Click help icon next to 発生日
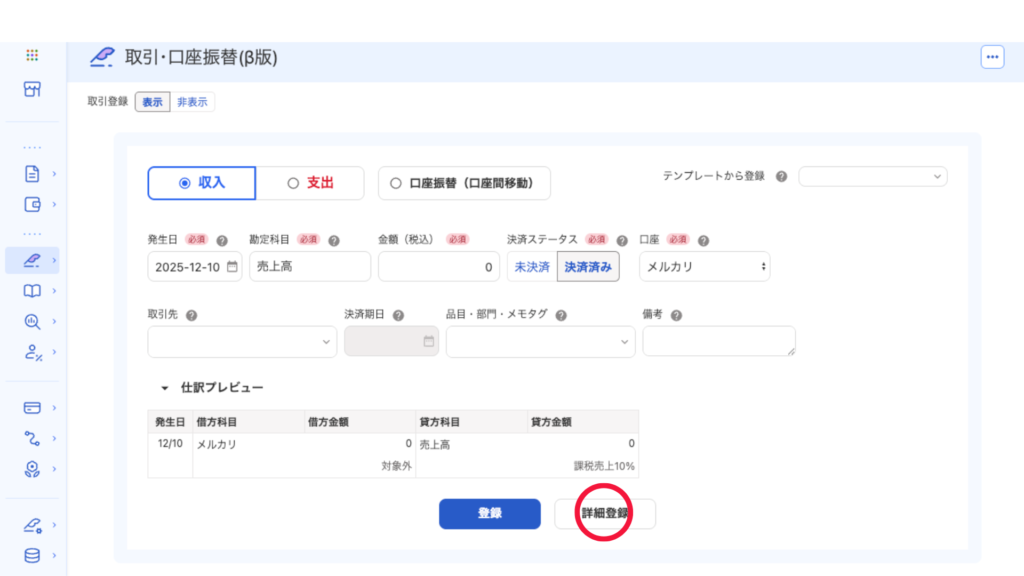This screenshot has height=576, width=1024. pyautogui.click(x=222, y=241)
